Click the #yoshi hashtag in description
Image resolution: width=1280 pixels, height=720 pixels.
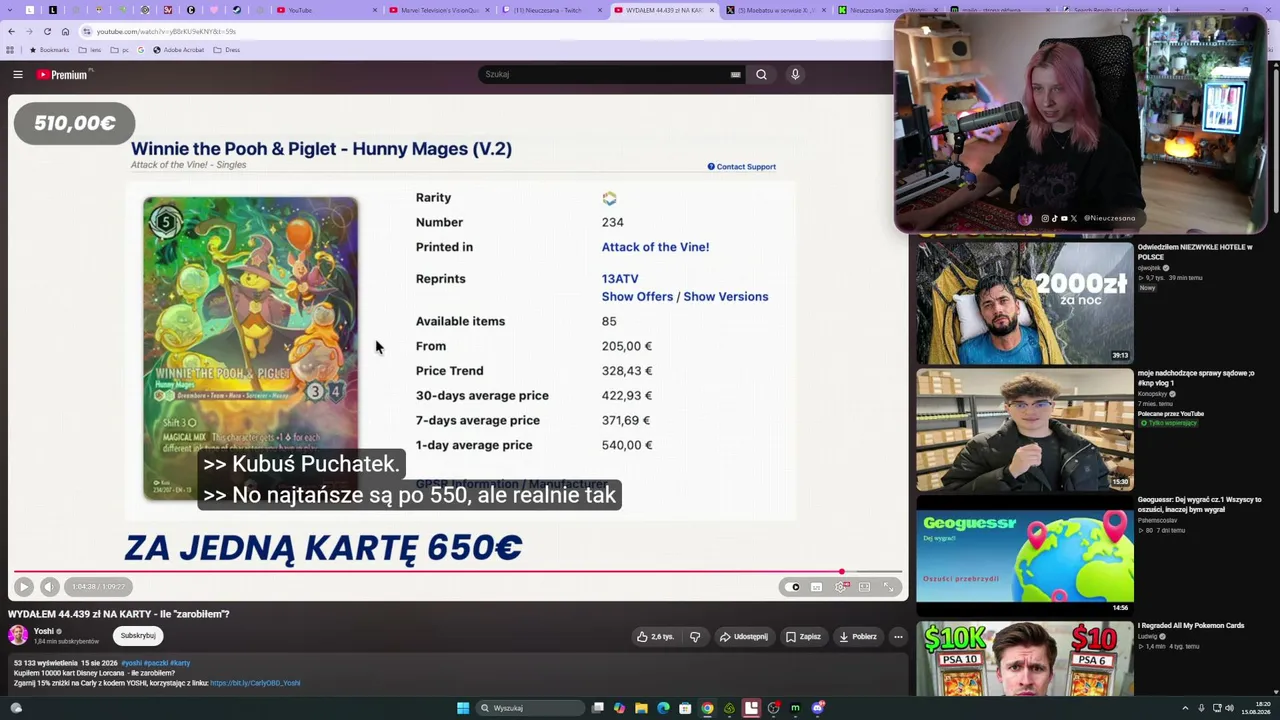pos(131,663)
